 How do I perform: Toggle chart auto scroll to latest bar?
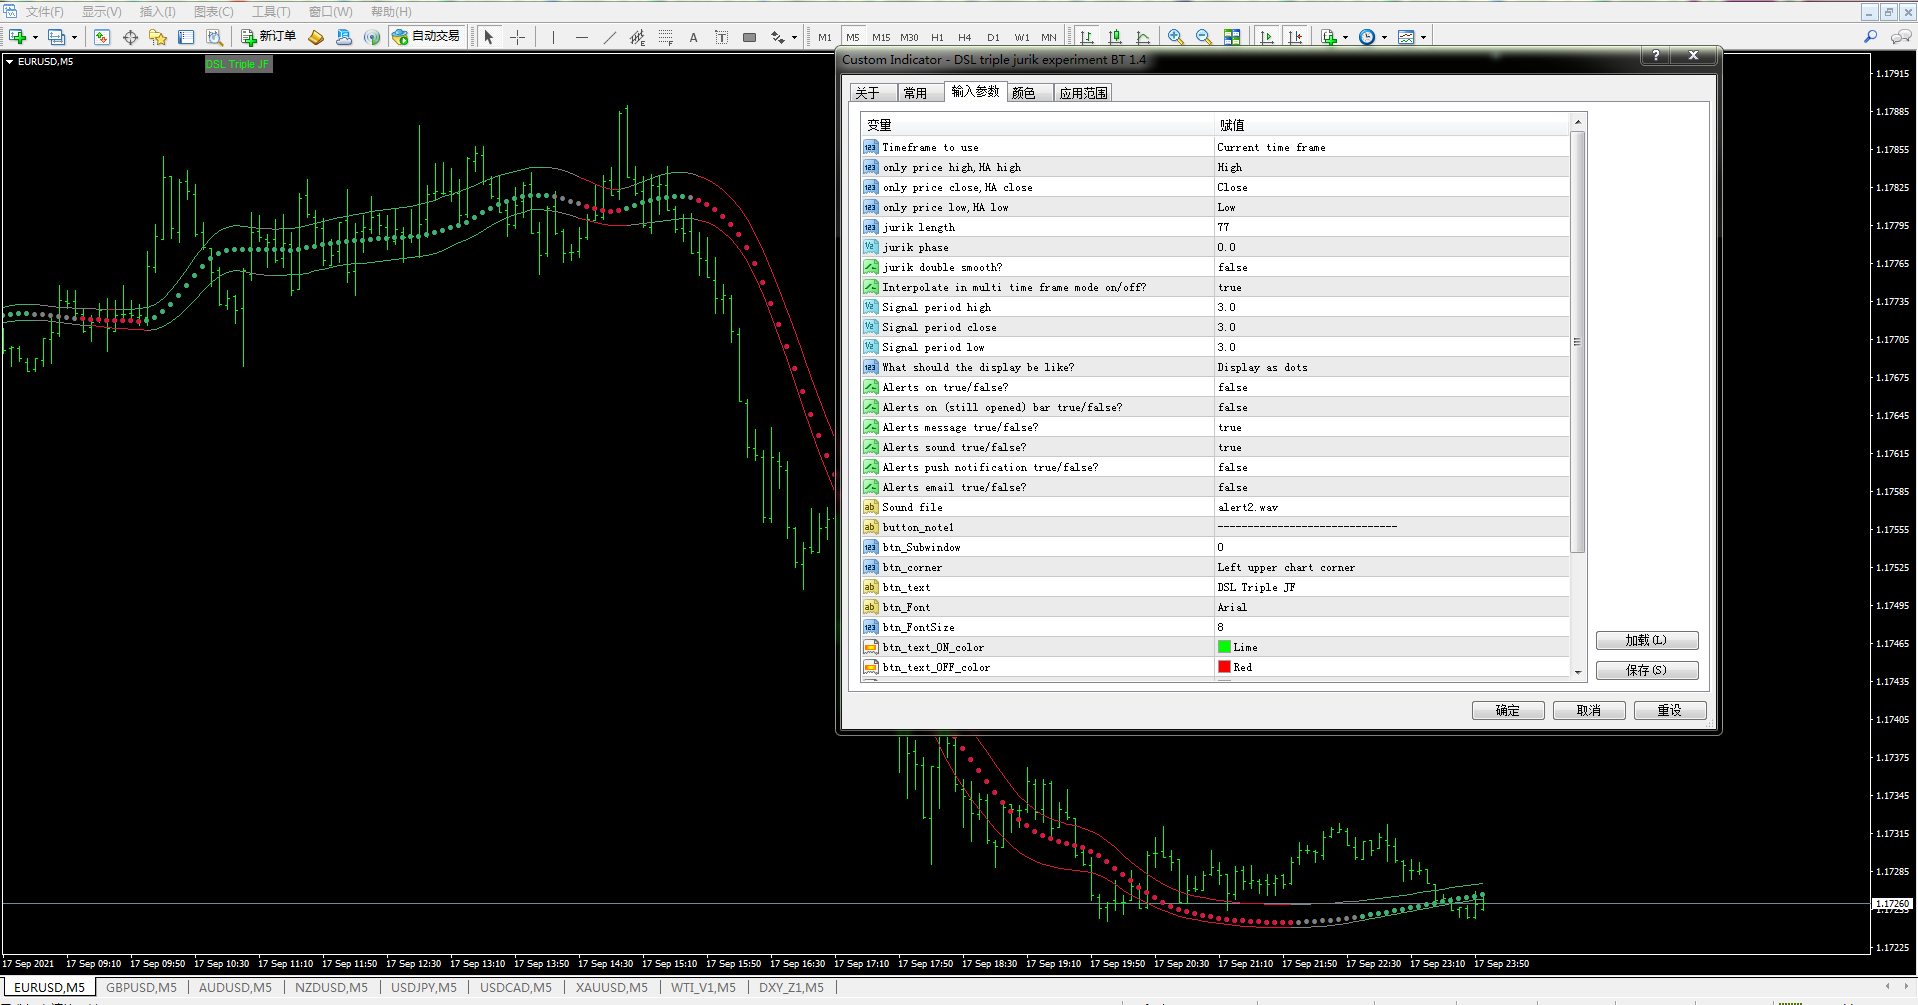tap(1267, 37)
